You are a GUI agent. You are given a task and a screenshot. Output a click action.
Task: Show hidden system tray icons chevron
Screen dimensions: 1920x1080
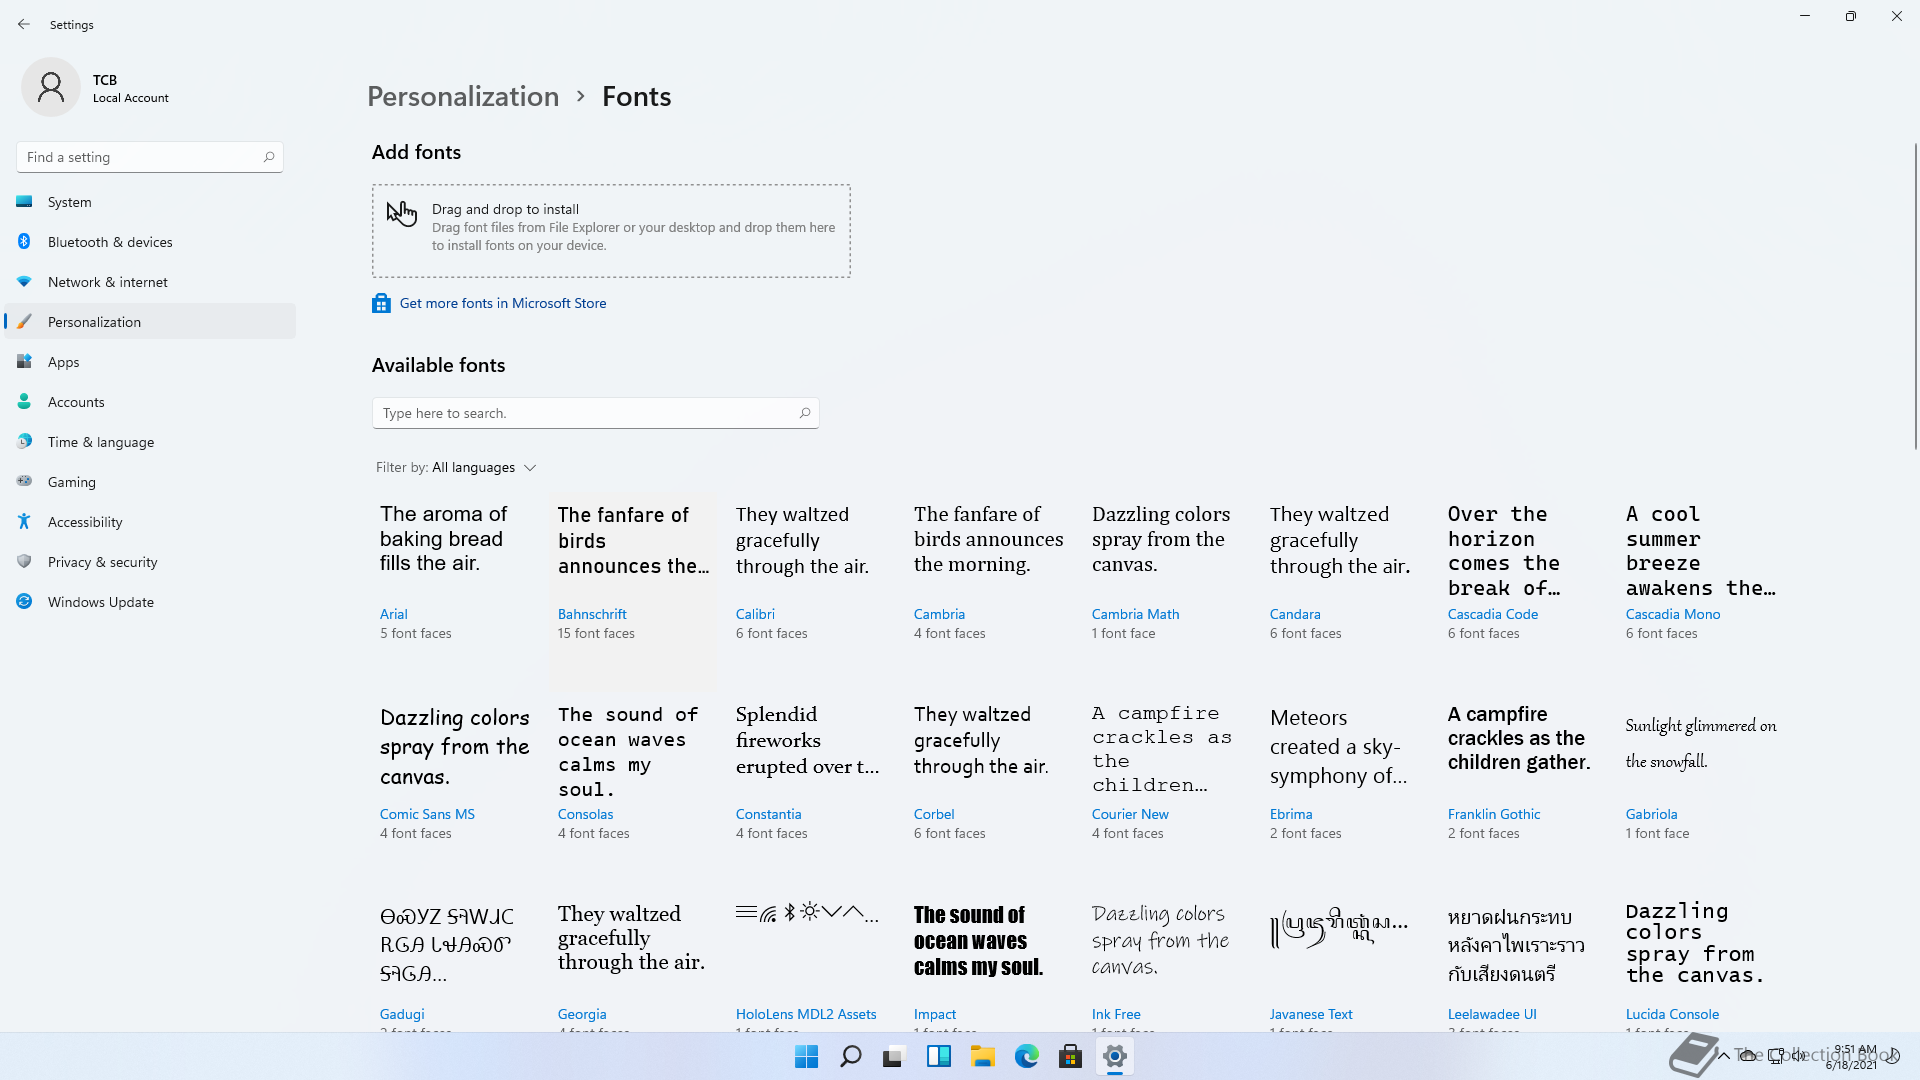pyautogui.click(x=1723, y=1055)
